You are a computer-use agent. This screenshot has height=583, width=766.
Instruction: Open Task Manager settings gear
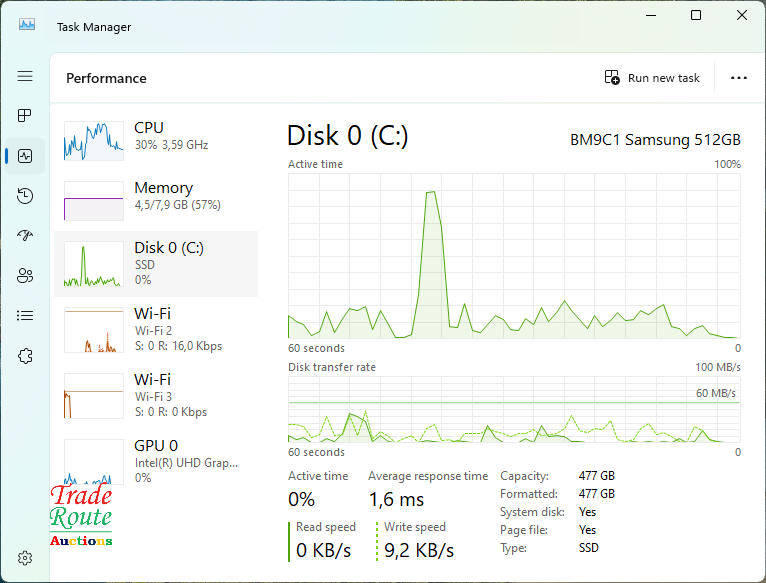(26, 557)
